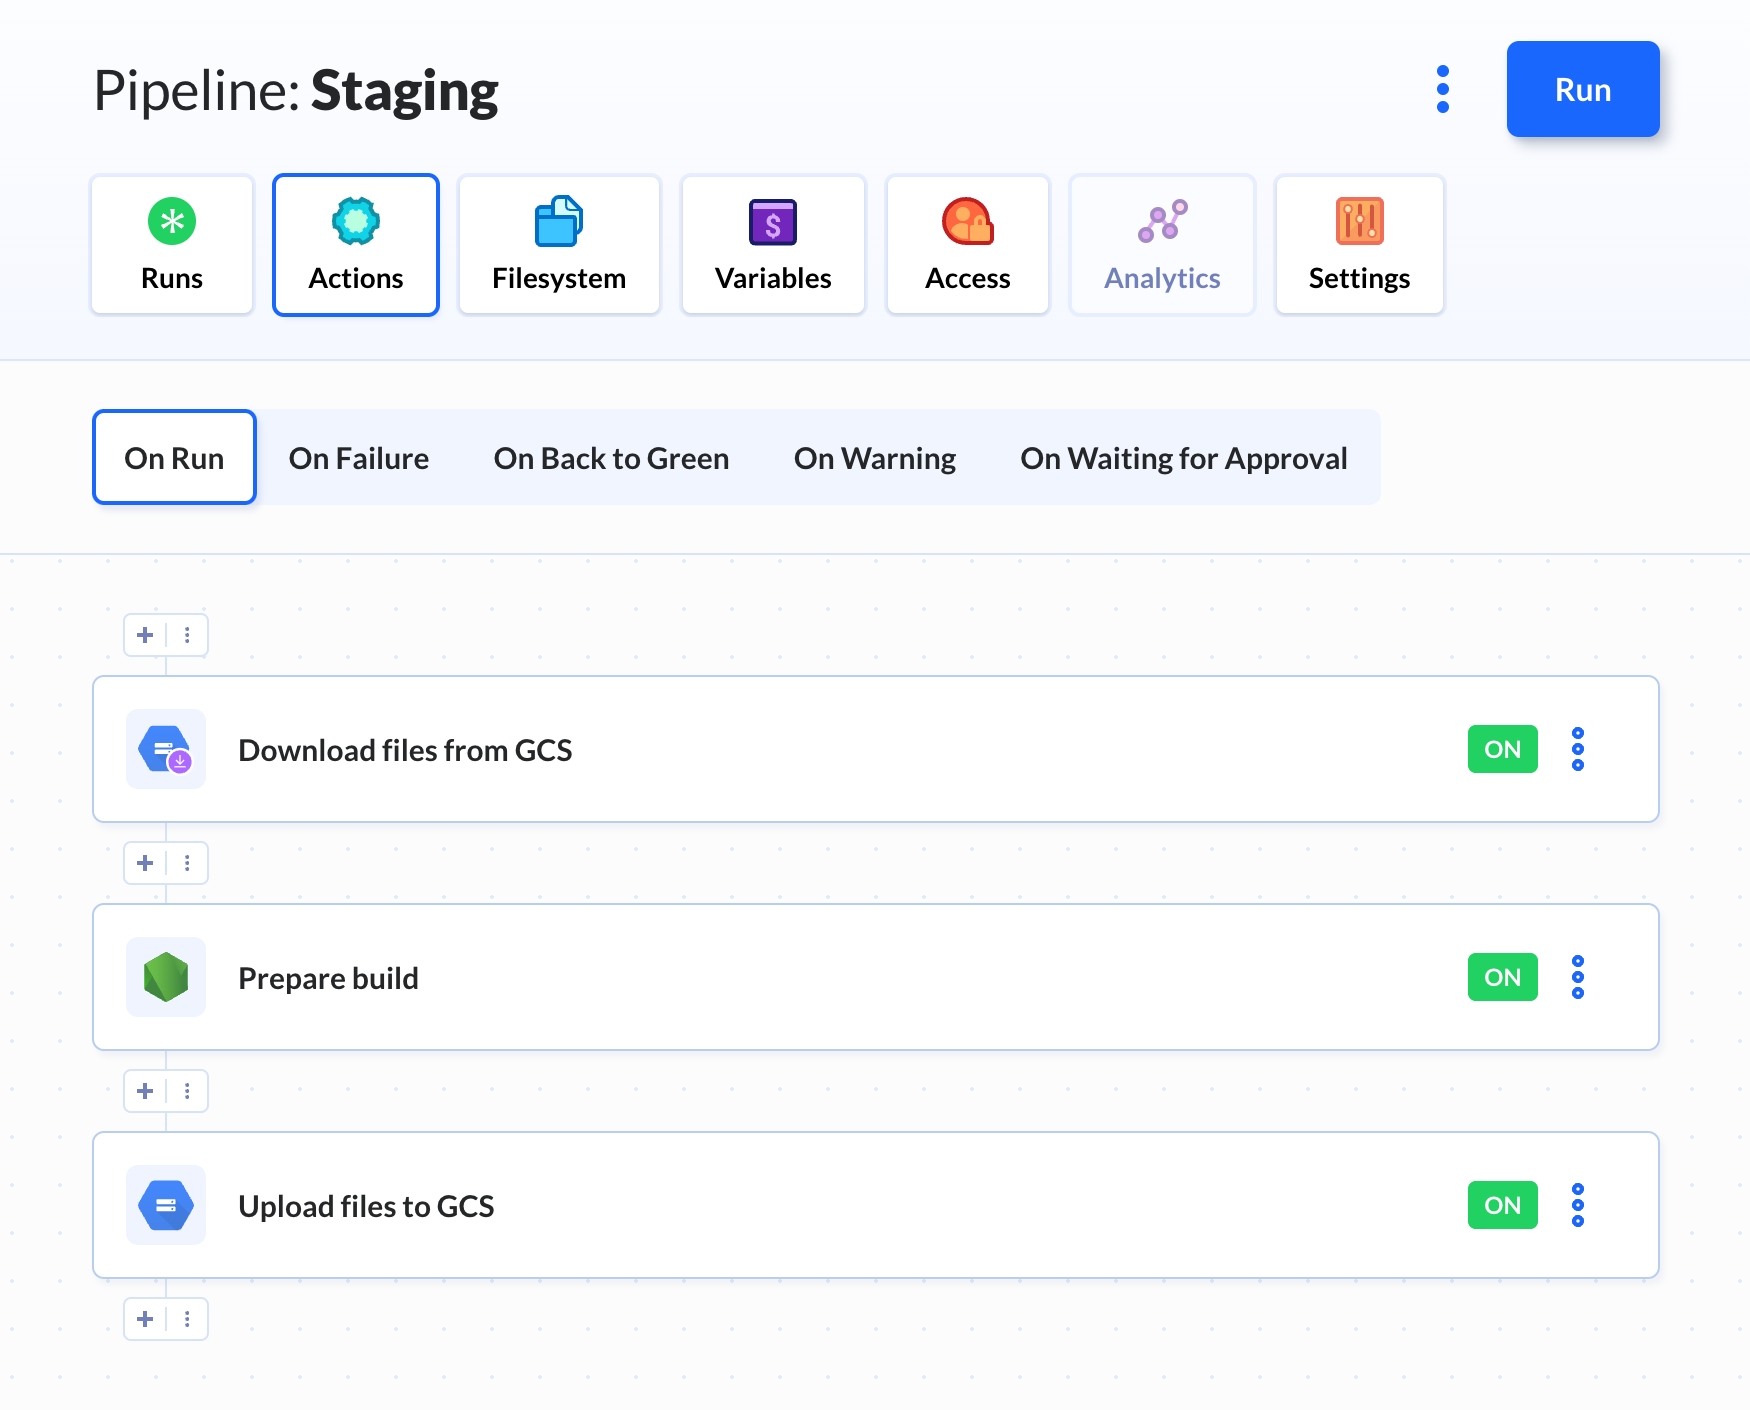
Task: Open pipeline Settings tab
Action: point(1360,245)
